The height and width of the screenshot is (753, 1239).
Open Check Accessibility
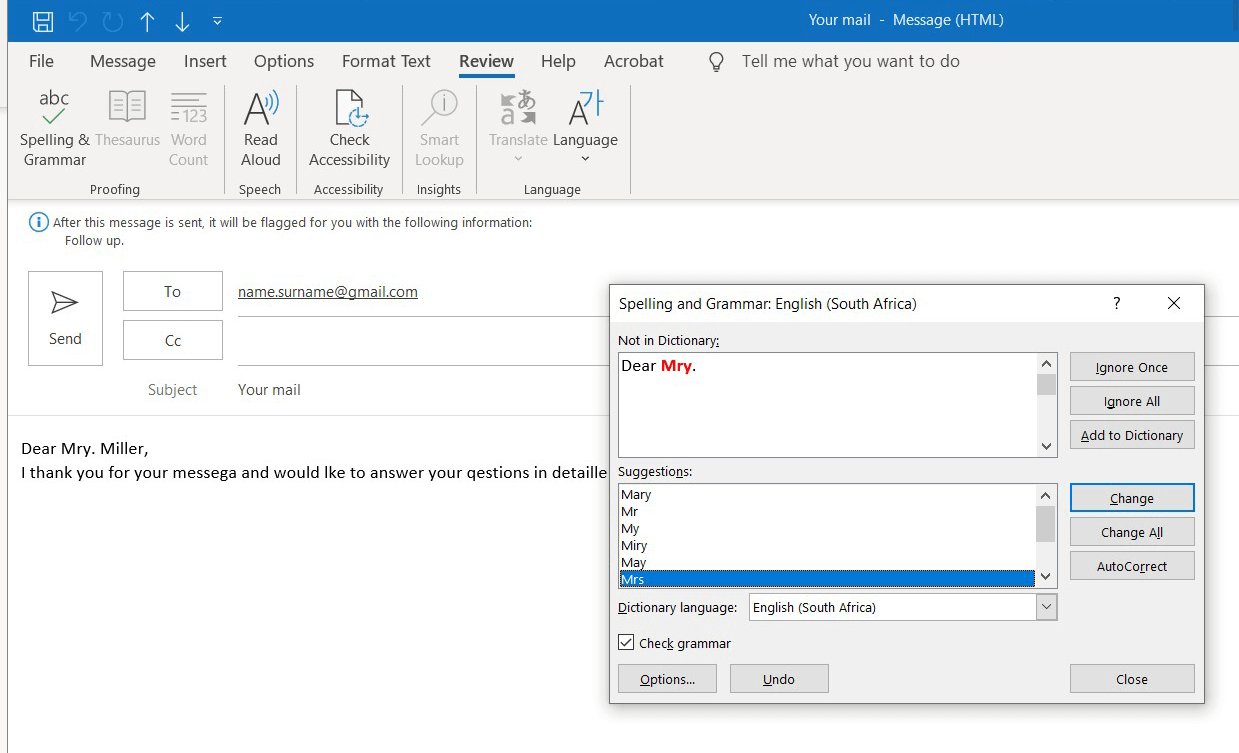point(349,127)
